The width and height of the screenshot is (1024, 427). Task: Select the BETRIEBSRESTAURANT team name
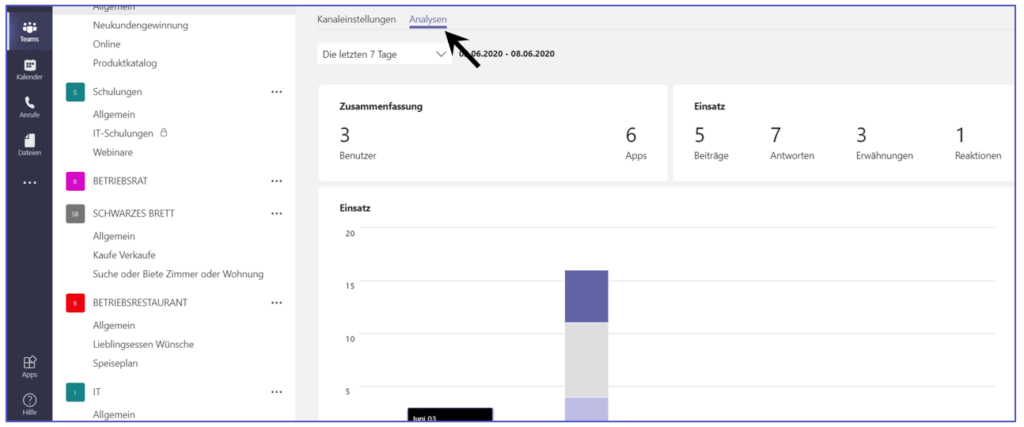[x=140, y=303]
